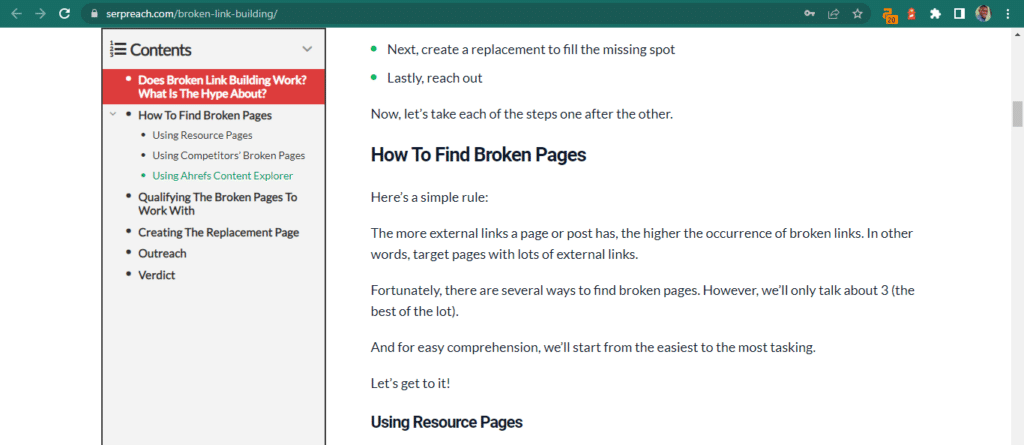Share this page using the share icon
1024x445 pixels.
(x=833, y=14)
